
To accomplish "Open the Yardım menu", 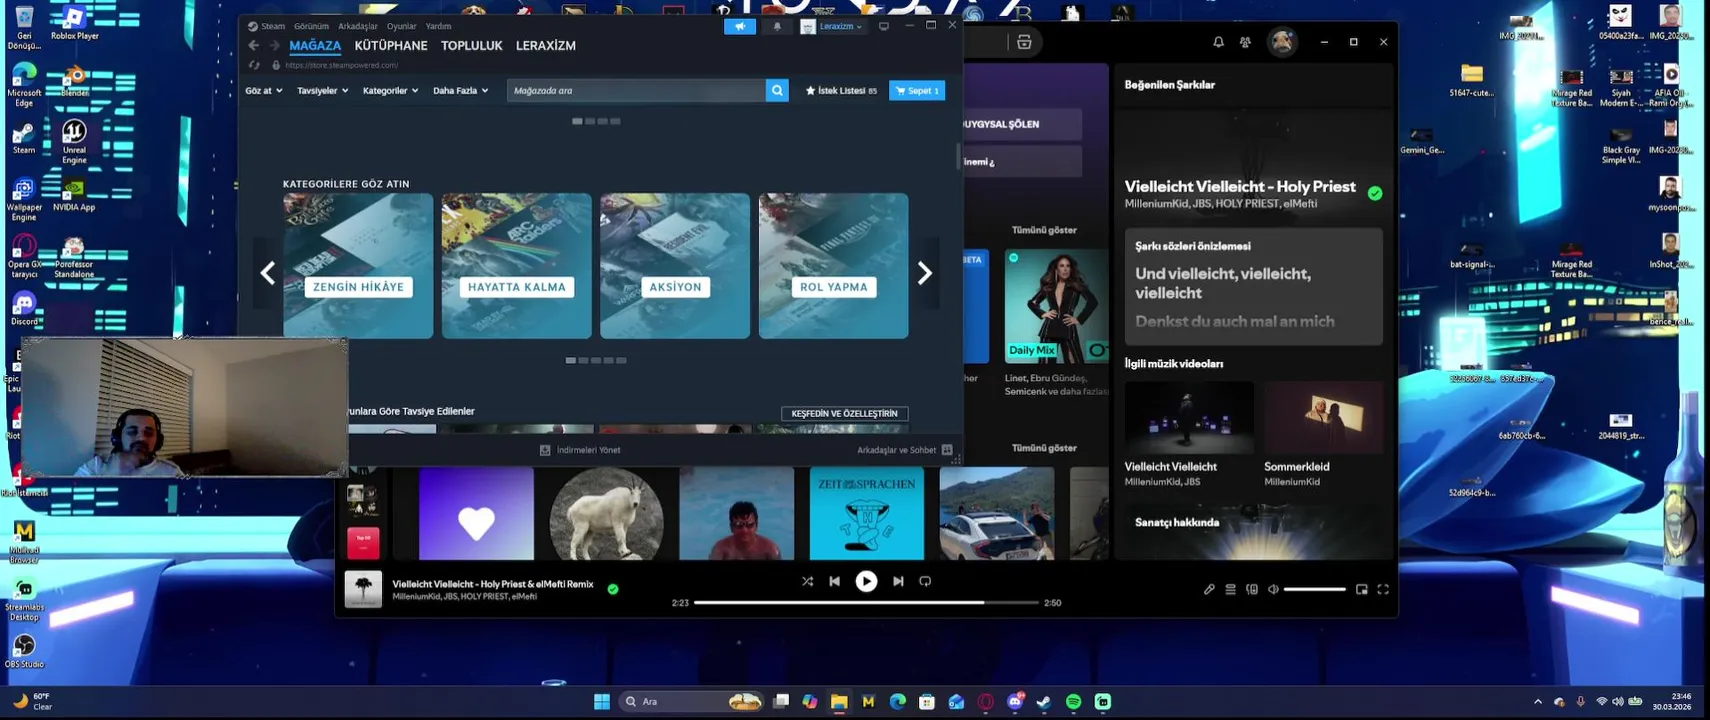I will [438, 27].
